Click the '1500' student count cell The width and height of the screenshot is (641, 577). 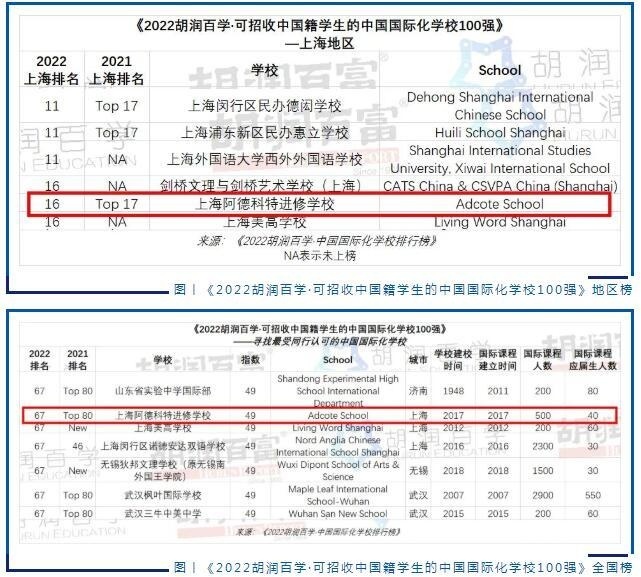(x=542, y=471)
